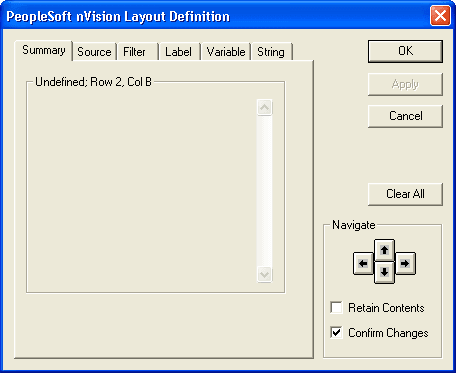The image size is (456, 373).
Task: Switch to the Source tab
Action: pos(94,52)
